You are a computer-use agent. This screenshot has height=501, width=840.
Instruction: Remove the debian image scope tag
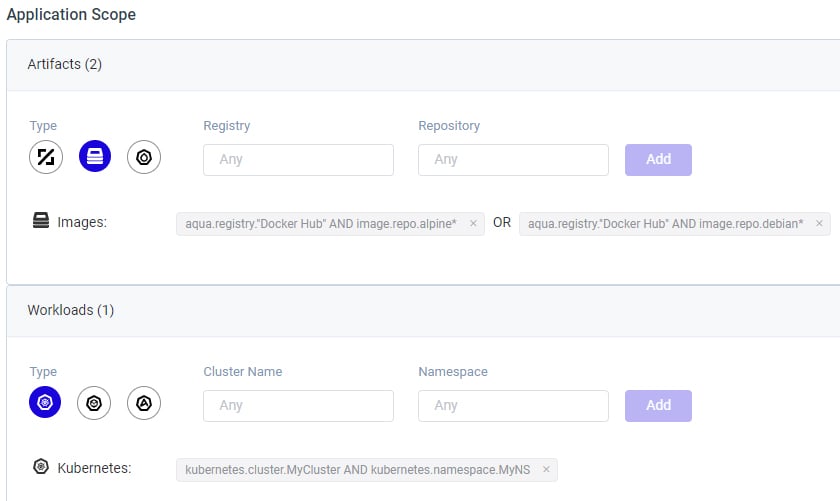[x=819, y=223]
